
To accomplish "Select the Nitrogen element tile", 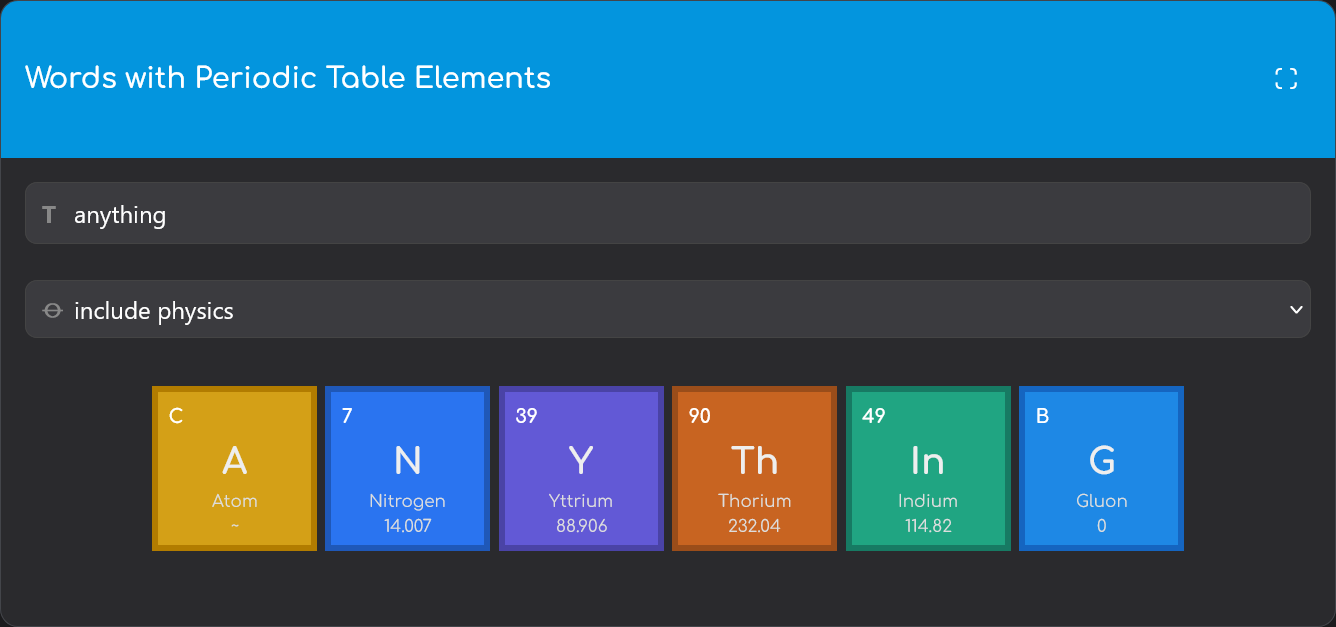I will coord(407,468).
